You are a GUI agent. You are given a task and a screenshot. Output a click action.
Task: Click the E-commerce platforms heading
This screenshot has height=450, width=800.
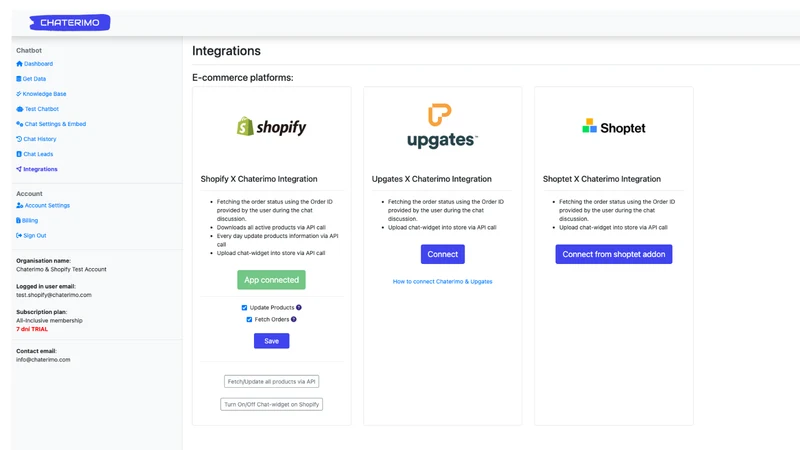242,78
